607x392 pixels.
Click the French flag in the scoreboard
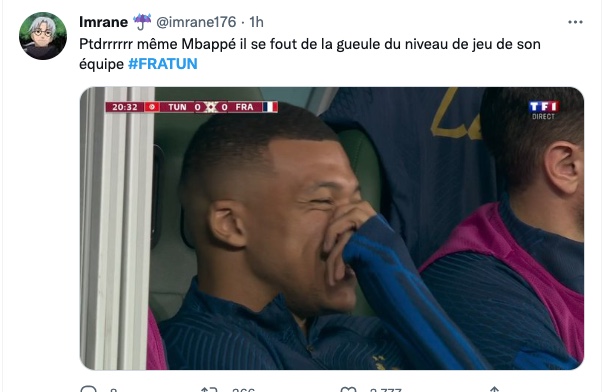[270, 107]
